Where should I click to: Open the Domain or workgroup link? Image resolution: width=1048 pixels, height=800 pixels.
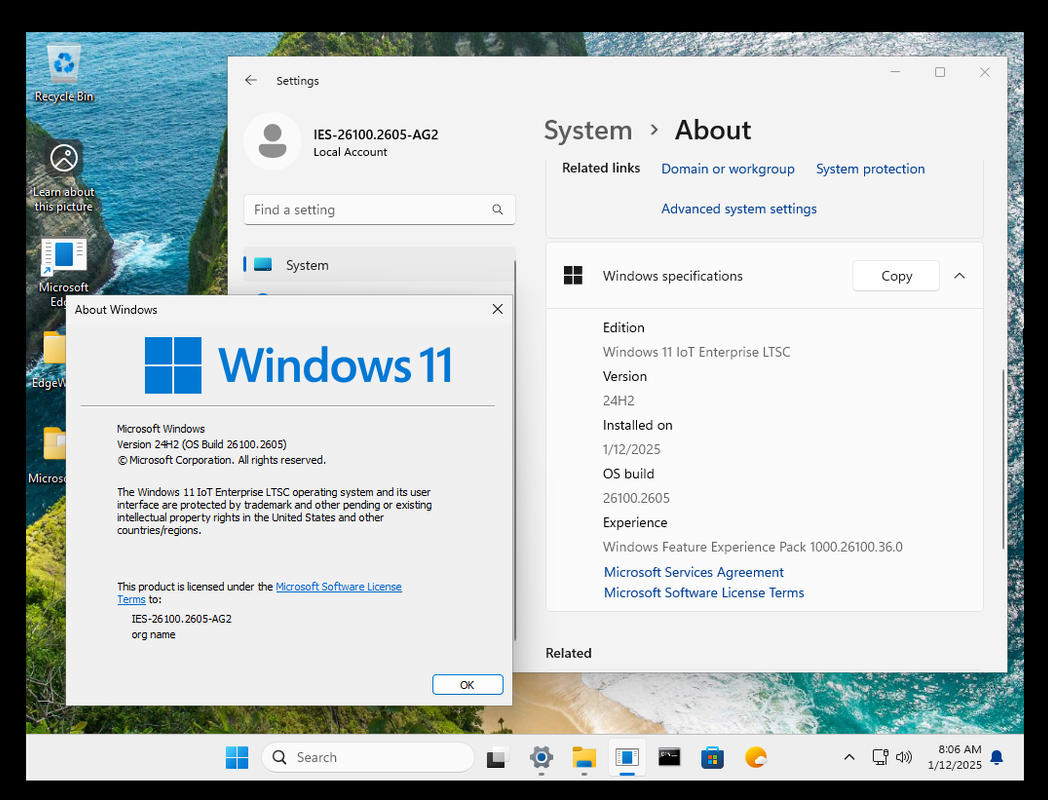728,168
